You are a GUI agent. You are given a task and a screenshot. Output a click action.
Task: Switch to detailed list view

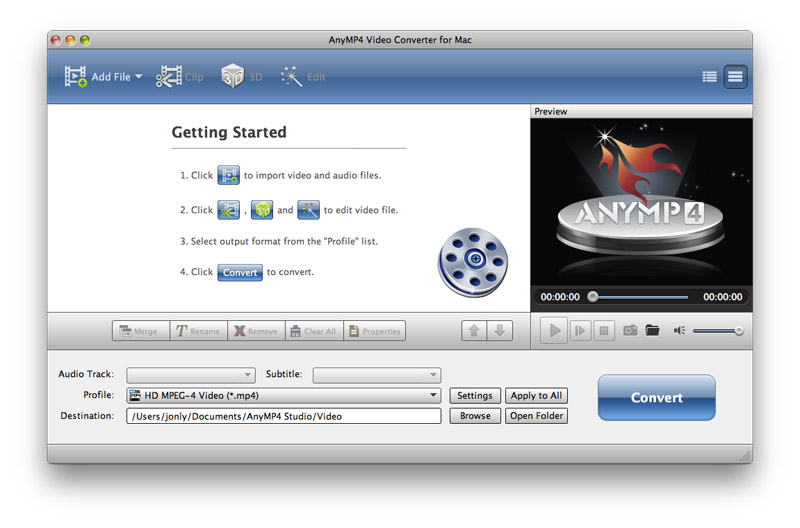[x=735, y=77]
